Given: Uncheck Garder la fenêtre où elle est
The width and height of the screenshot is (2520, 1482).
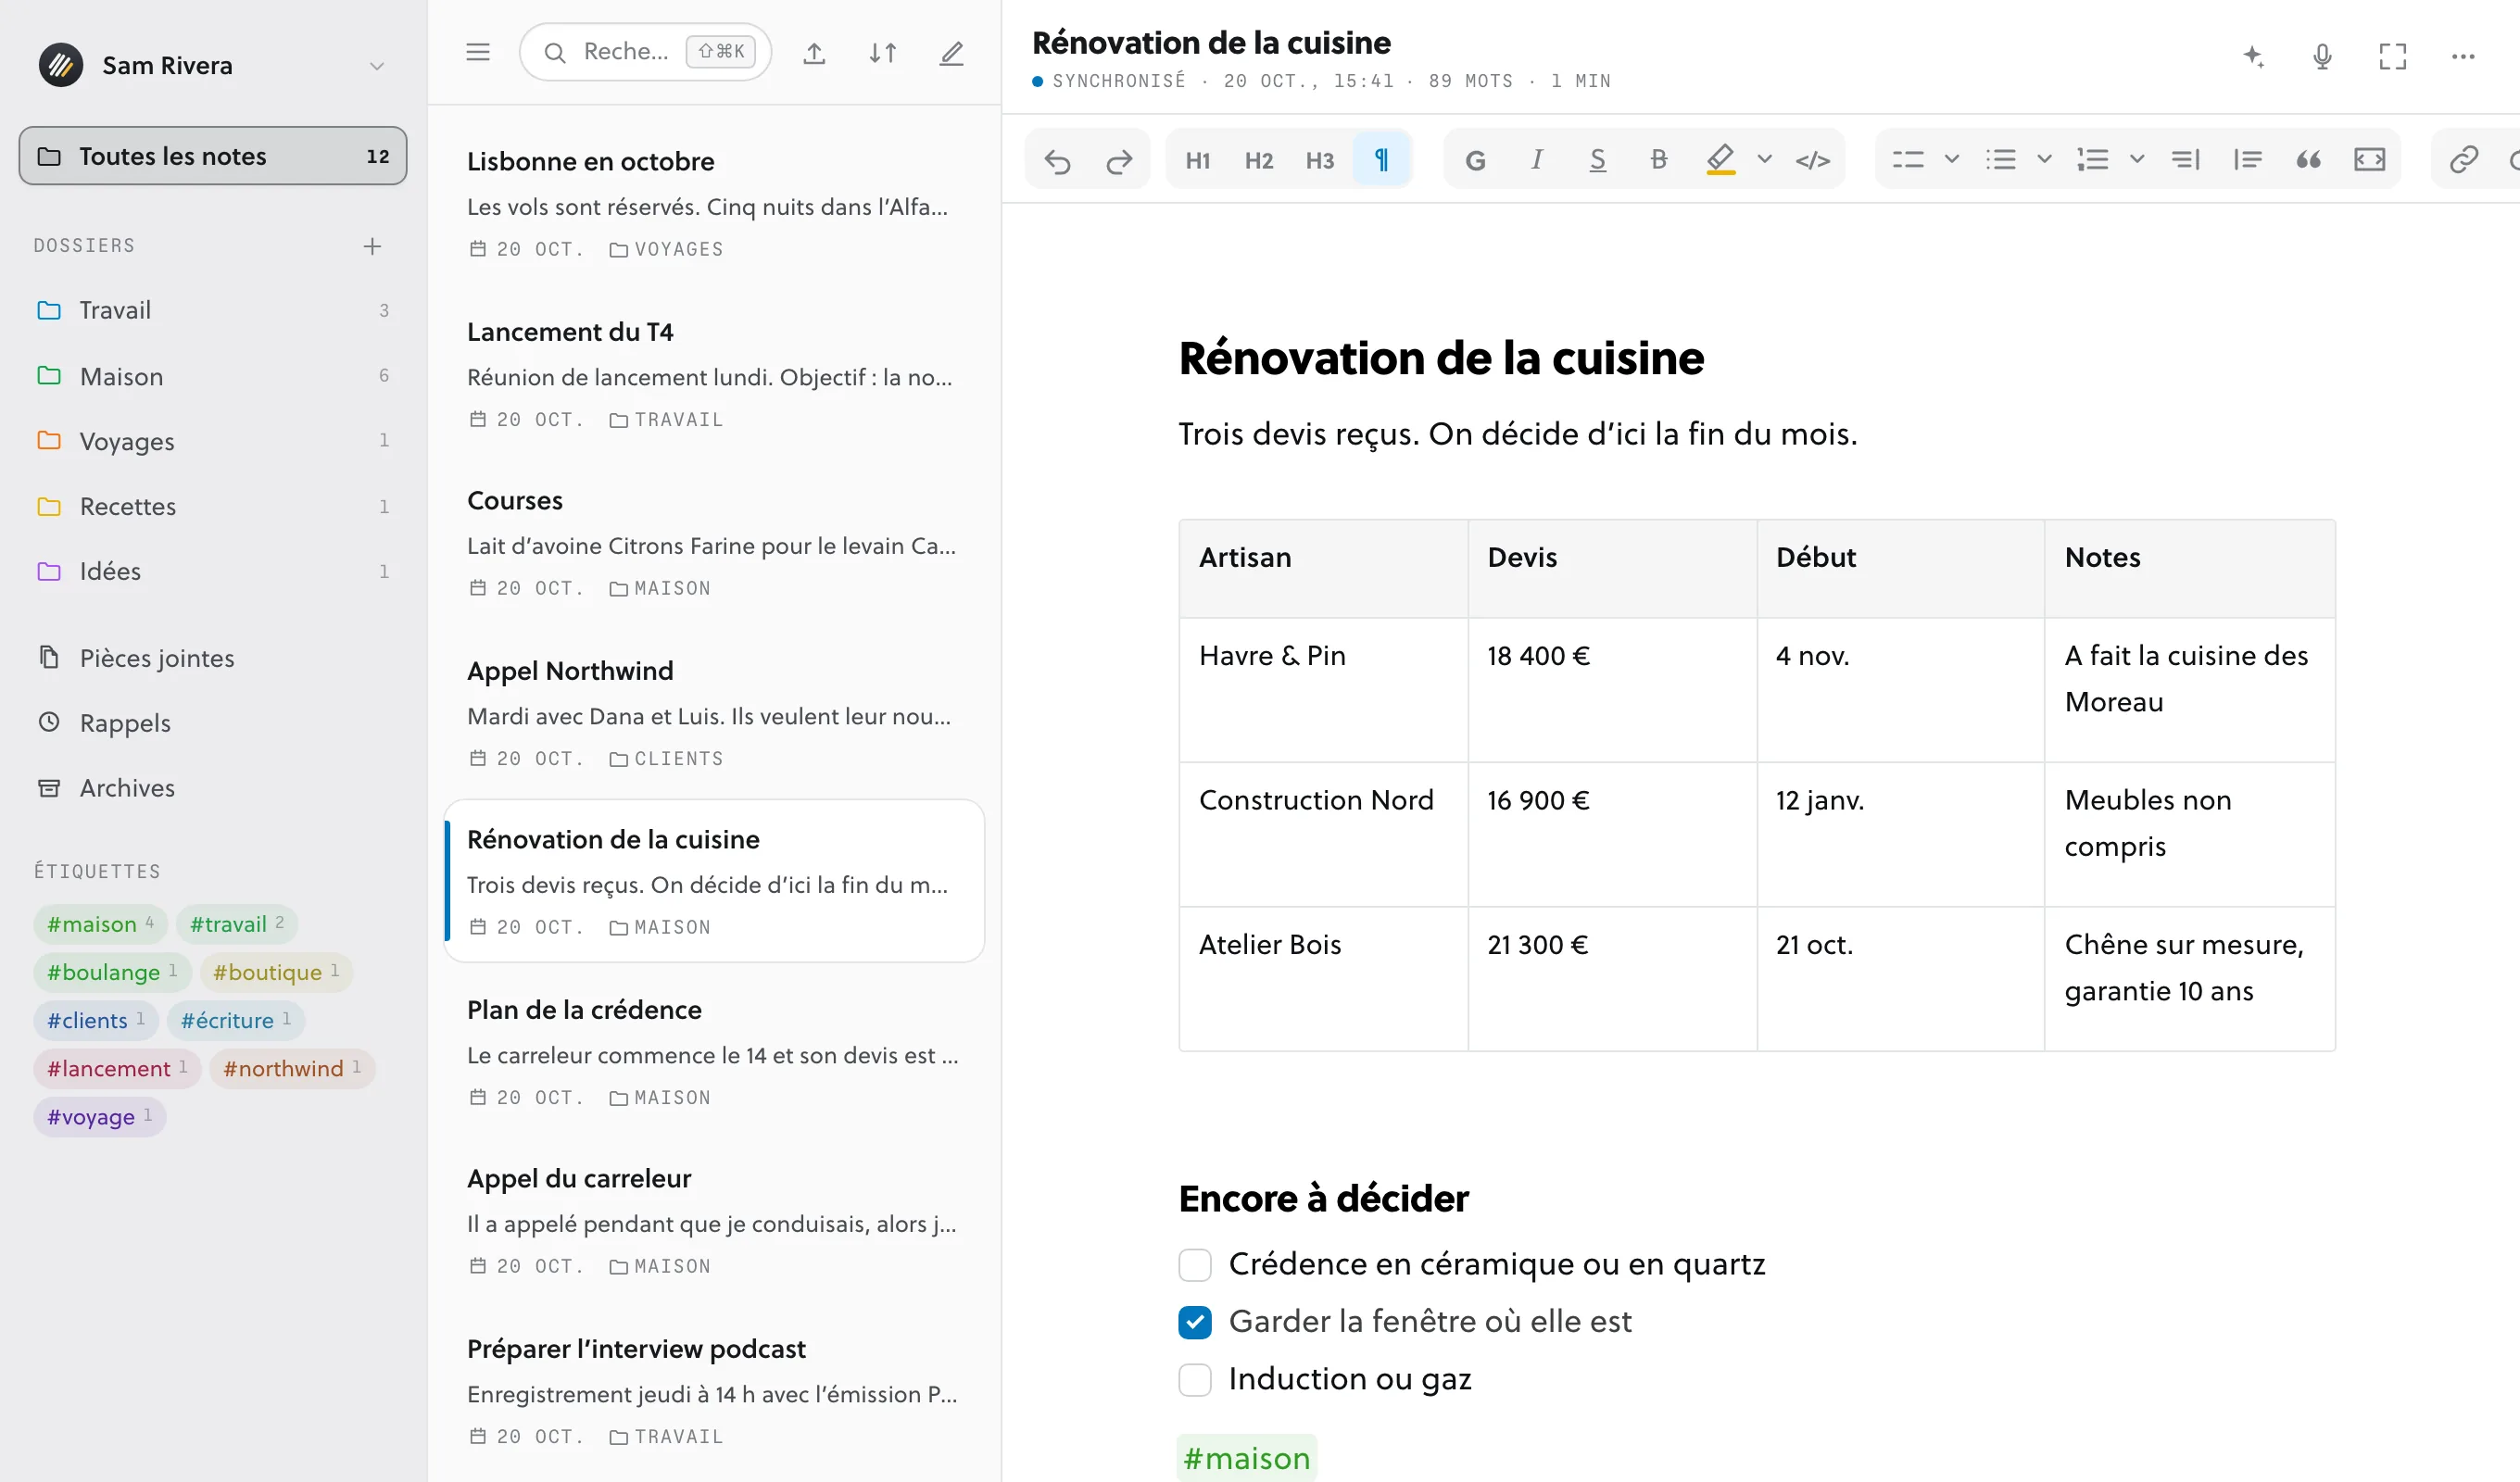Looking at the screenshot, I should (x=1195, y=1322).
